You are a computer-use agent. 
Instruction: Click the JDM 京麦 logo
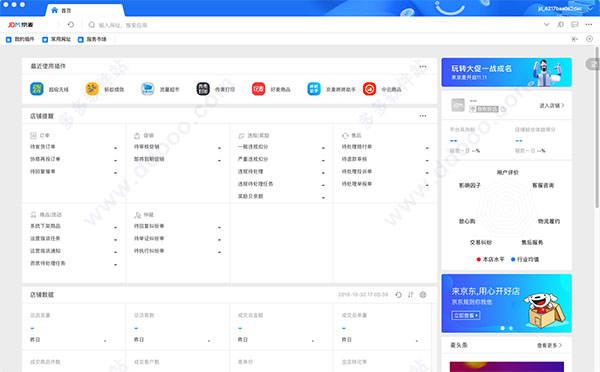(x=21, y=25)
